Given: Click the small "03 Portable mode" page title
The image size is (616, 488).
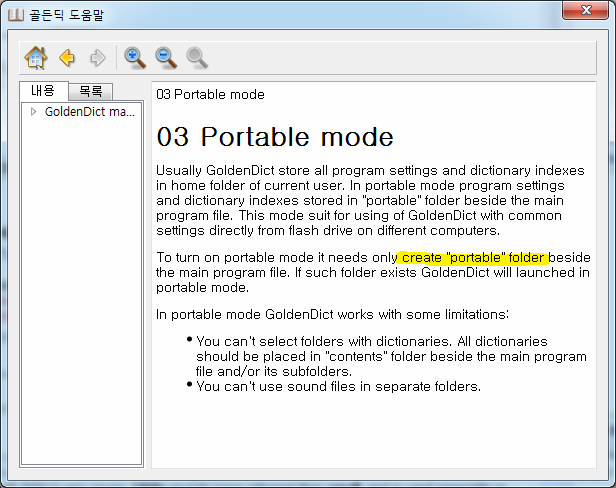Looking at the screenshot, I should [210, 95].
